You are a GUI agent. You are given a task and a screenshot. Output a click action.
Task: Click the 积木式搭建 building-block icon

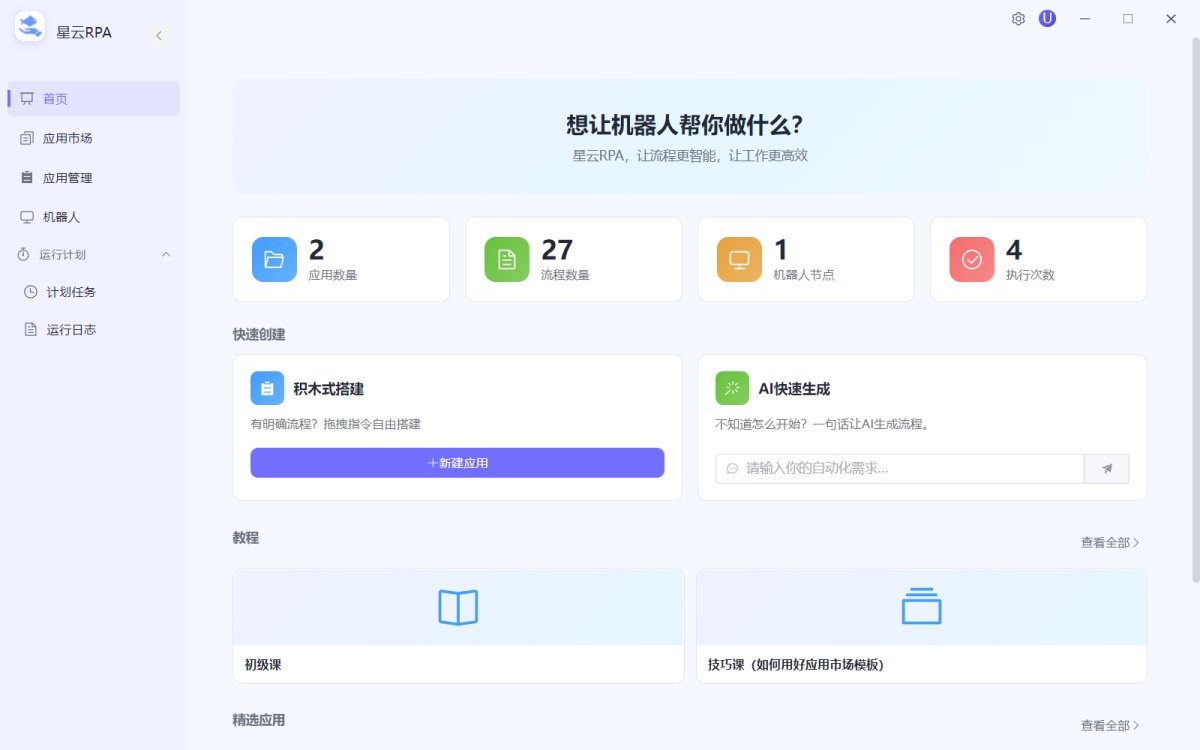tap(264, 388)
